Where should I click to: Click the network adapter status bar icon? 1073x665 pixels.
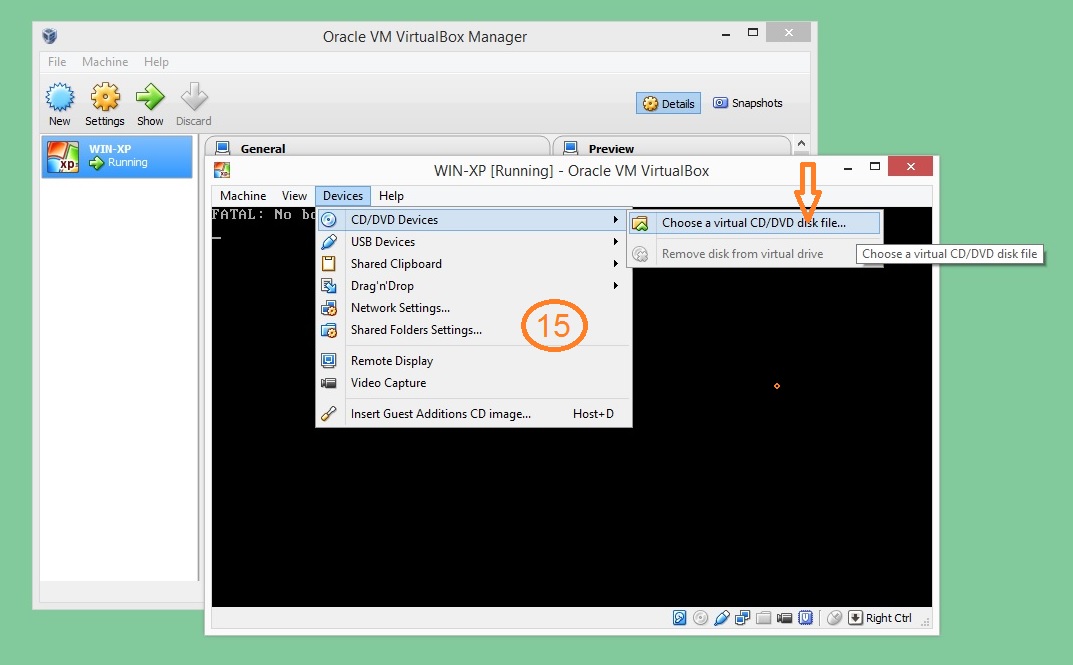(x=742, y=618)
